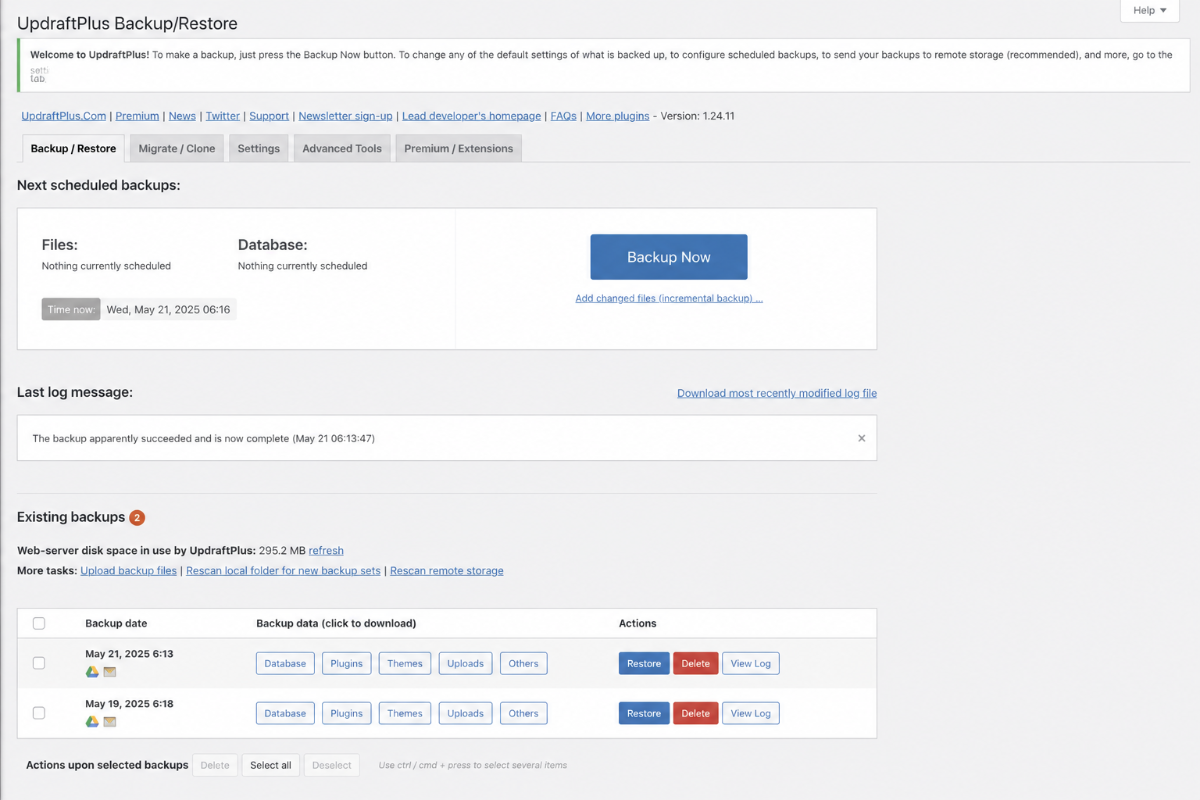
Task: Download most recently modified log file
Action: 777,393
